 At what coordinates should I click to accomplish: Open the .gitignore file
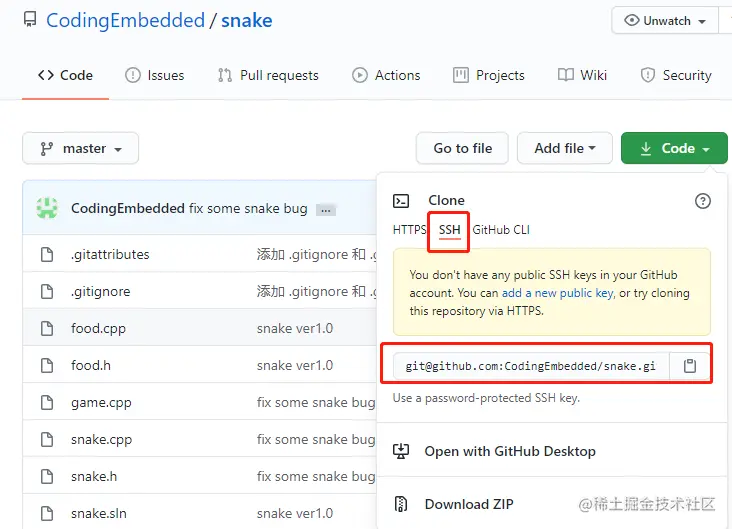[100, 292]
